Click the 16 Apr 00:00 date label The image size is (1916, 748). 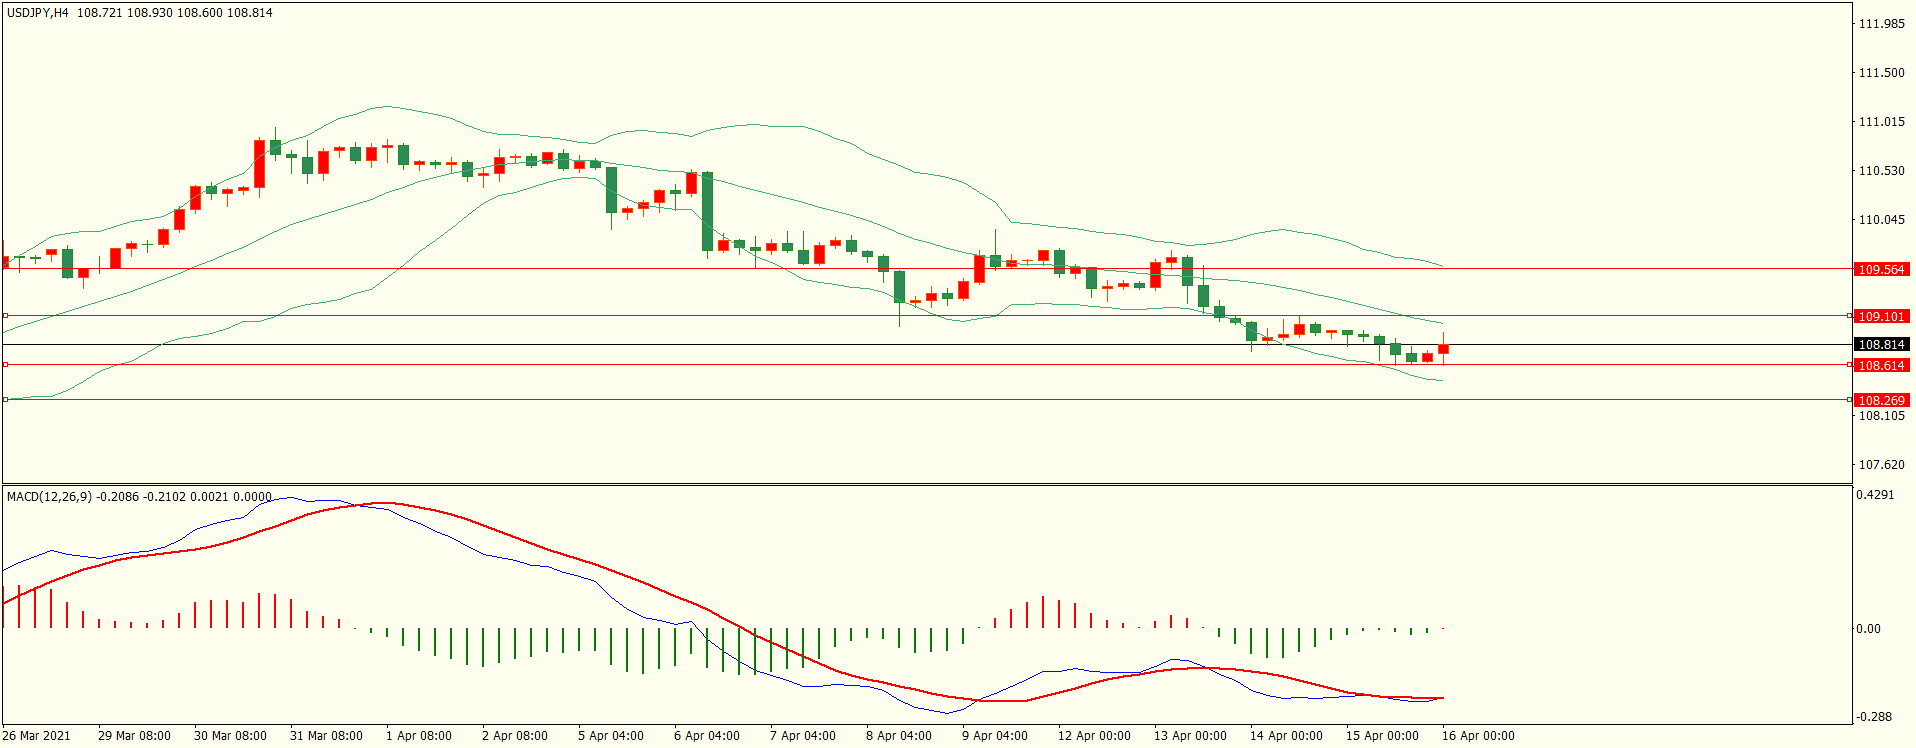pyautogui.click(x=1477, y=736)
